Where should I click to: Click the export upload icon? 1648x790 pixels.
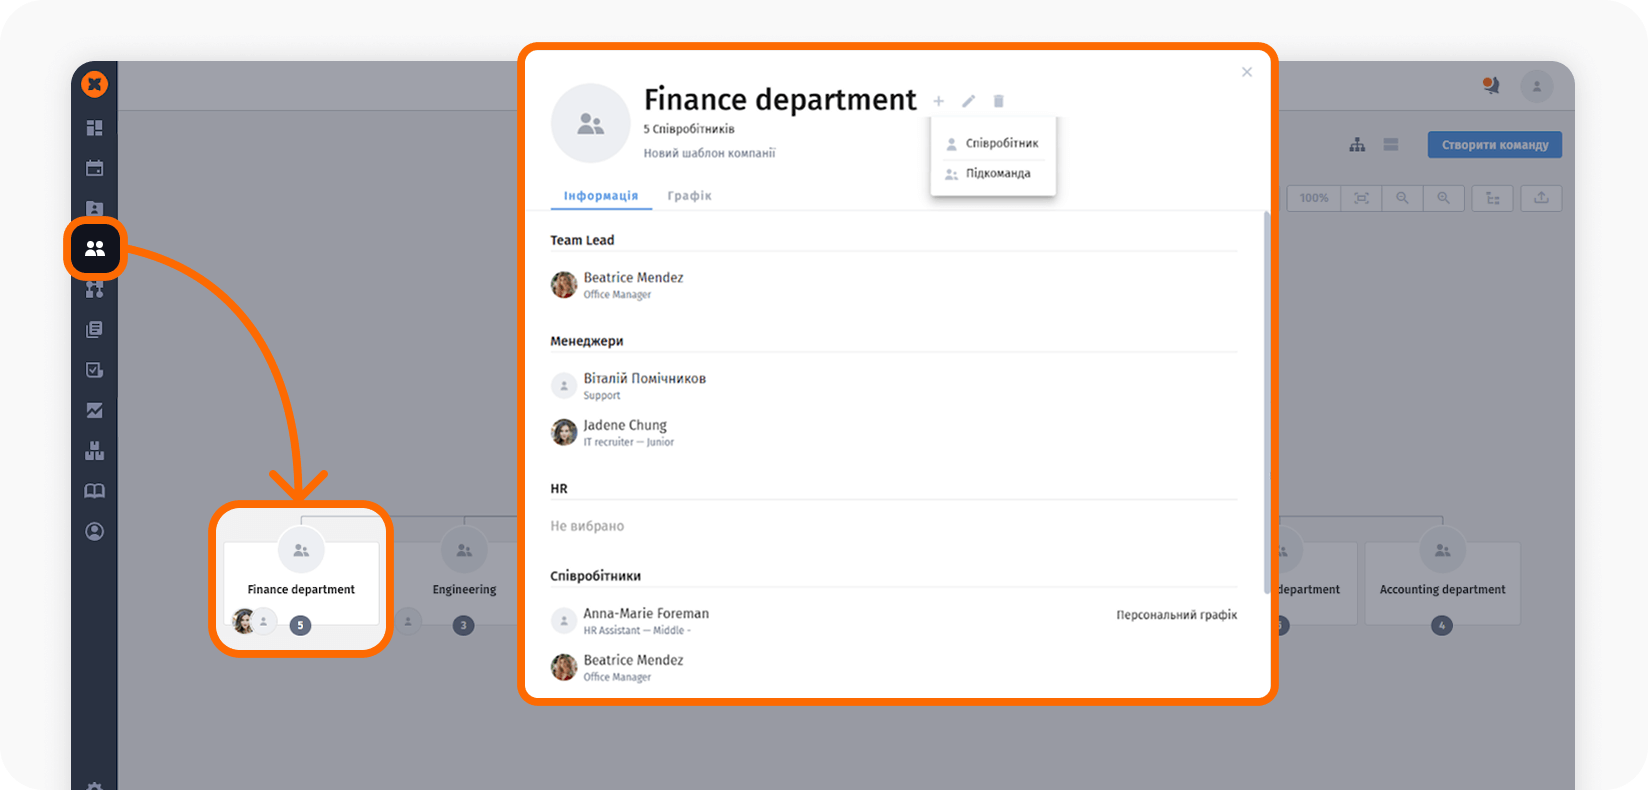pyautogui.click(x=1541, y=198)
